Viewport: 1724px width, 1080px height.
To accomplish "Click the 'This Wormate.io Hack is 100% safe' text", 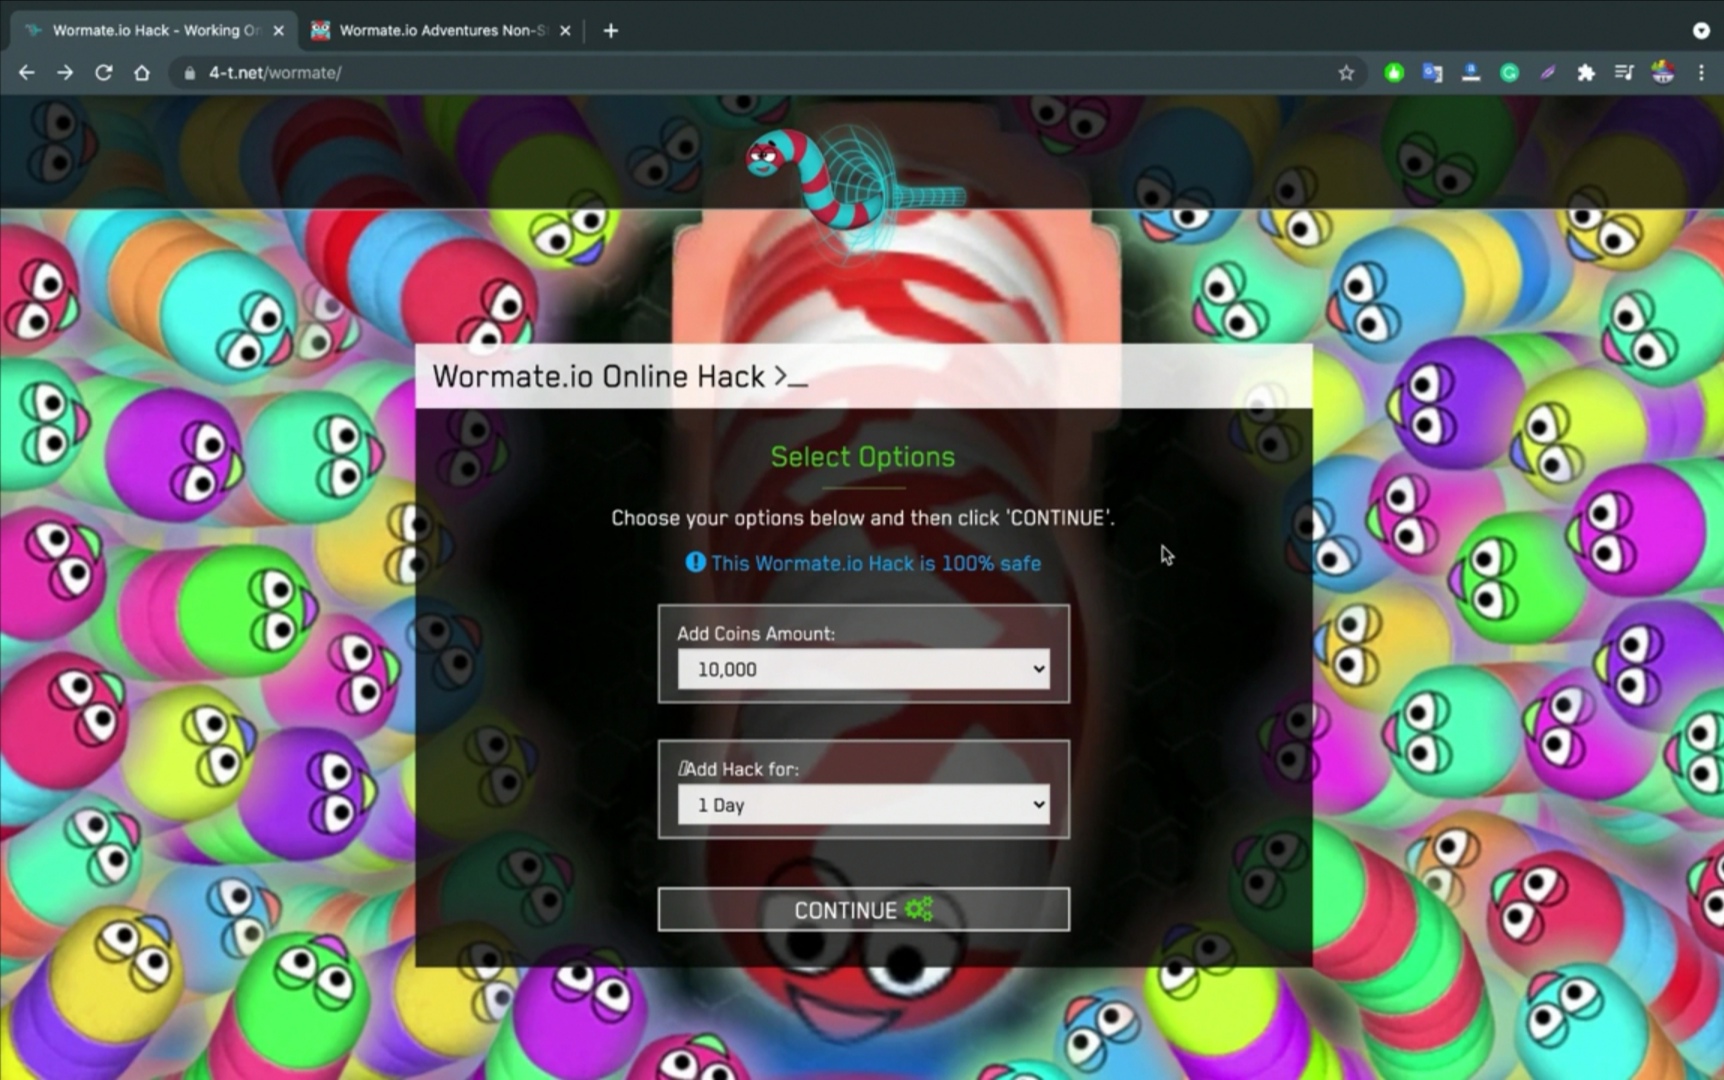I will pyautogui.click(x=876, y=563).
